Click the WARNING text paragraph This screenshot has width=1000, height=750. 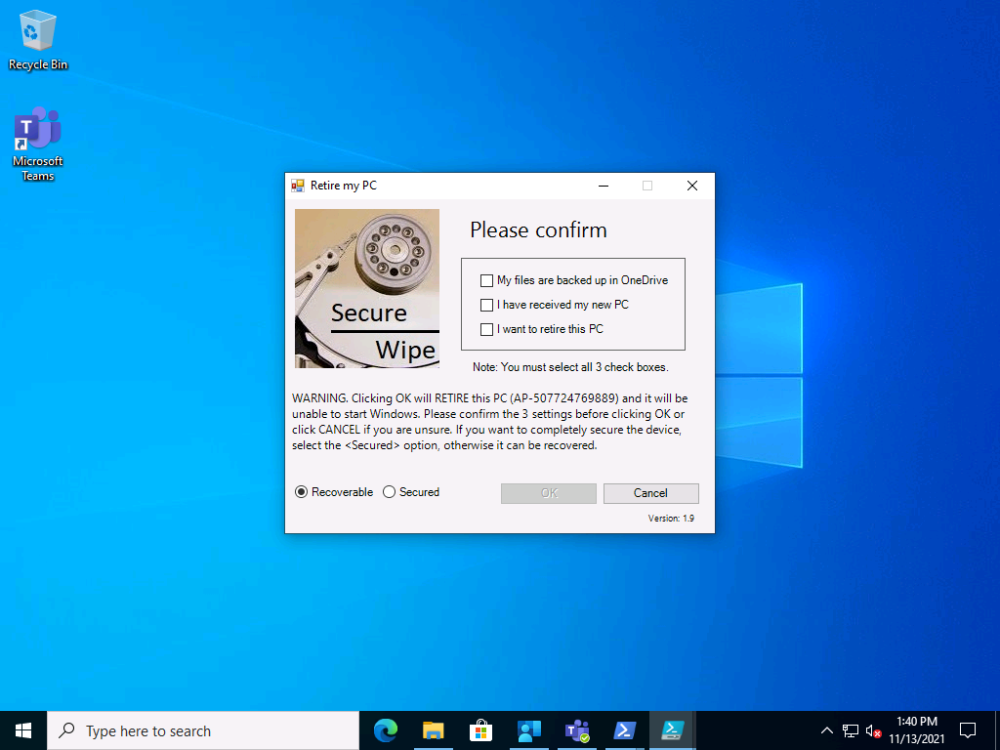(490, 422)
